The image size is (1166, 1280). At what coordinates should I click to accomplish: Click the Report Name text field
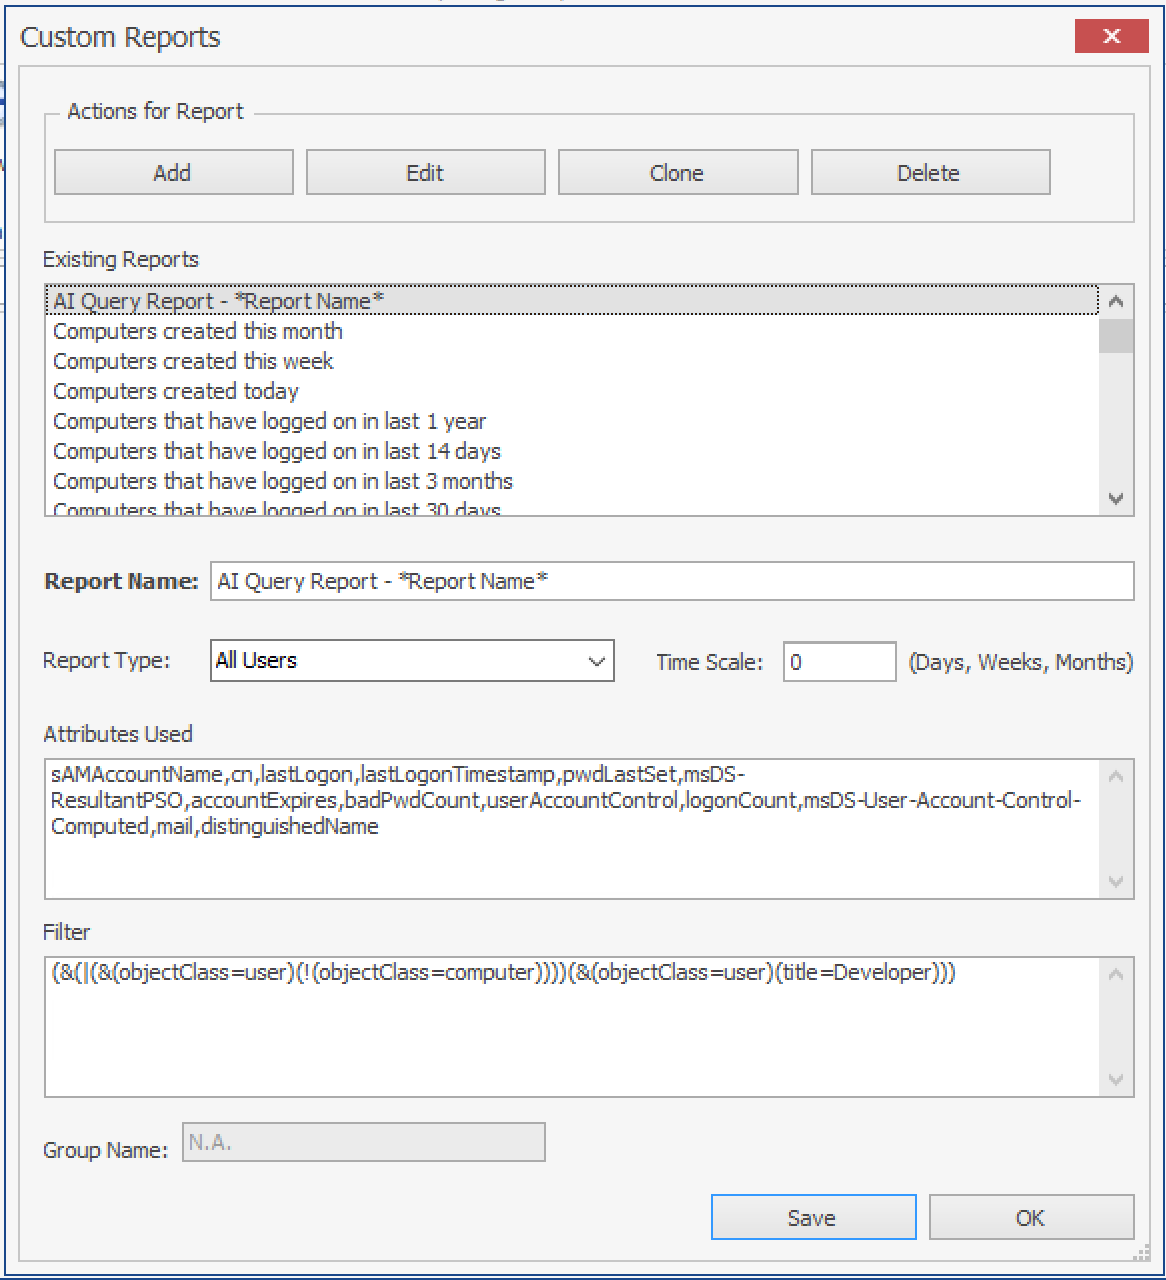671,581
